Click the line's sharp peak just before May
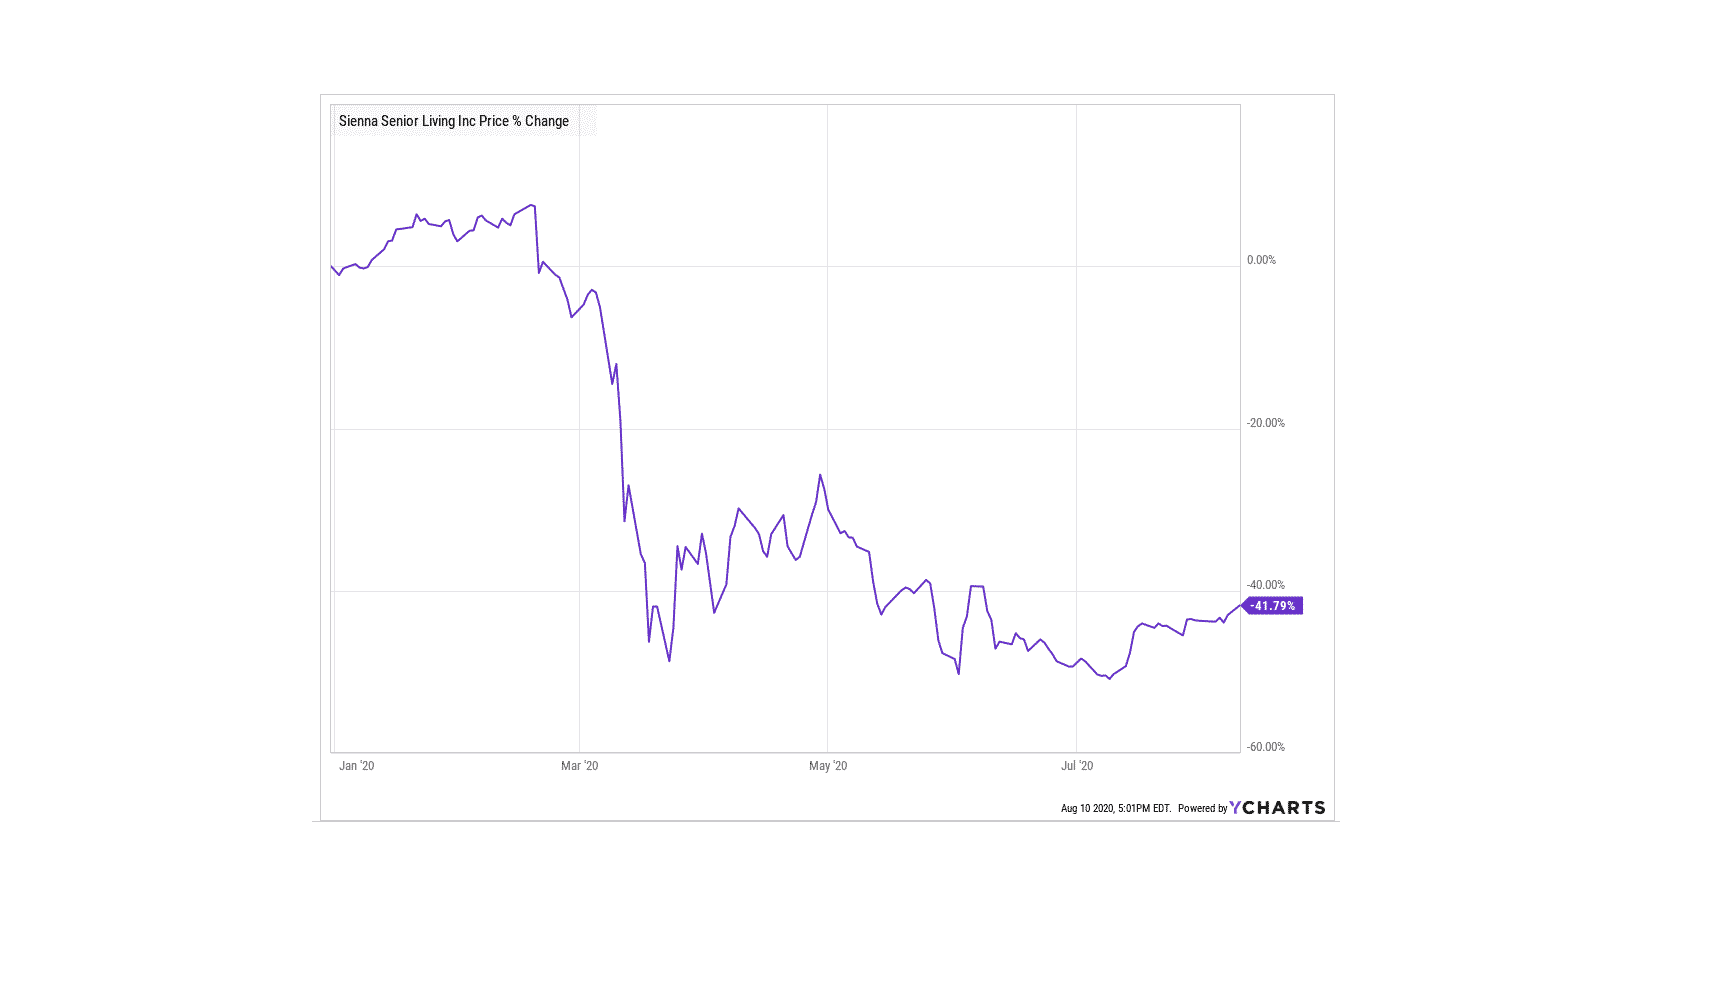 [820, 475]
